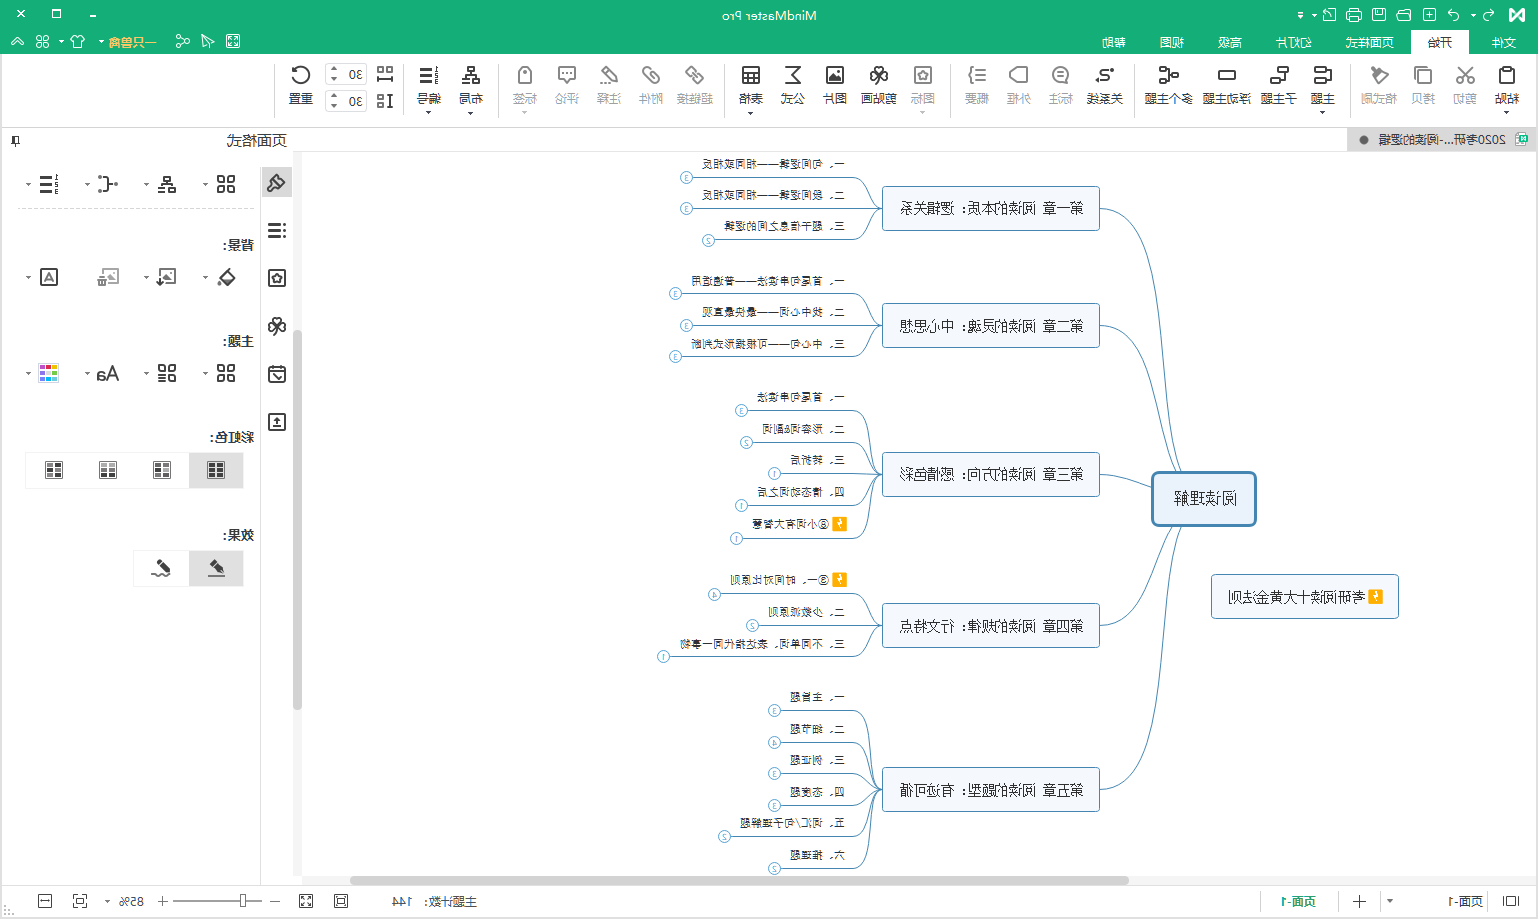Select the node 第三章 阅读的方向:感情色彩
The image size is (1538, 919).
click(991, 474)
